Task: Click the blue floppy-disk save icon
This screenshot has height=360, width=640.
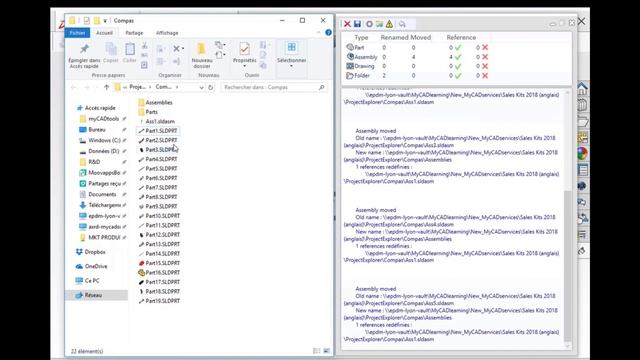Action: (x=358, y=24)
